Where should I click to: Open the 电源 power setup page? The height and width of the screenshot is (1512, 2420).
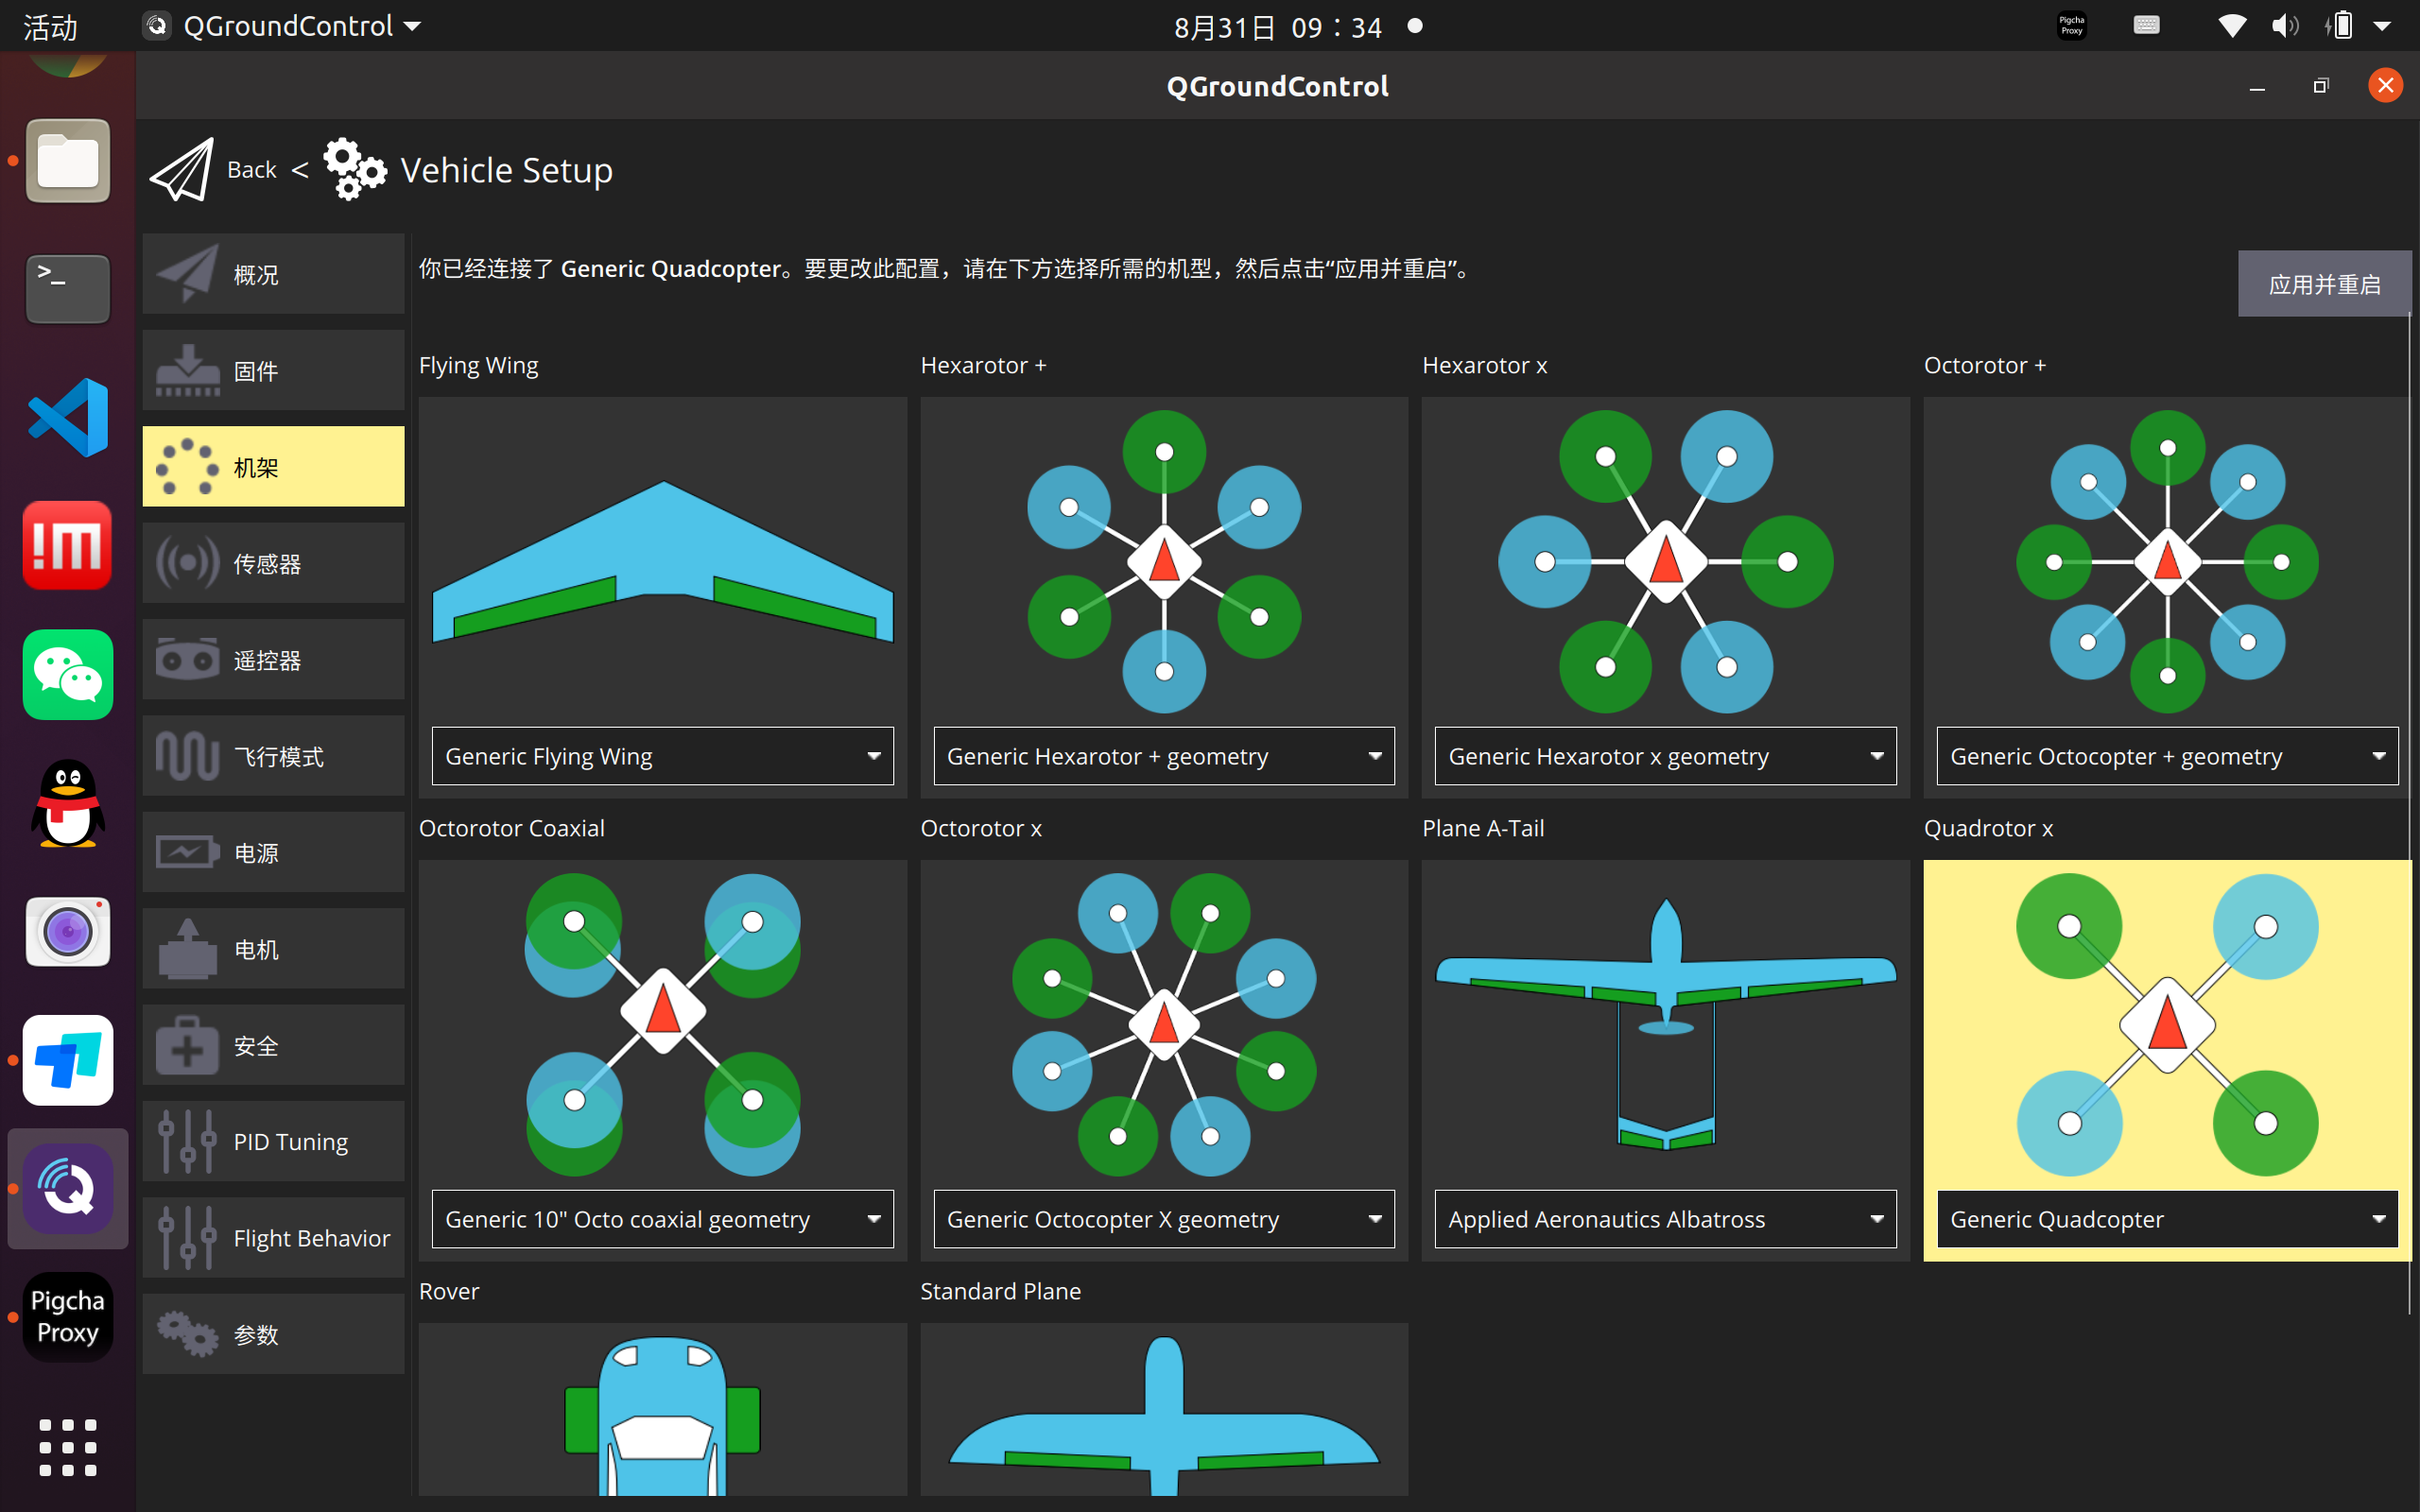pos(273,853)
